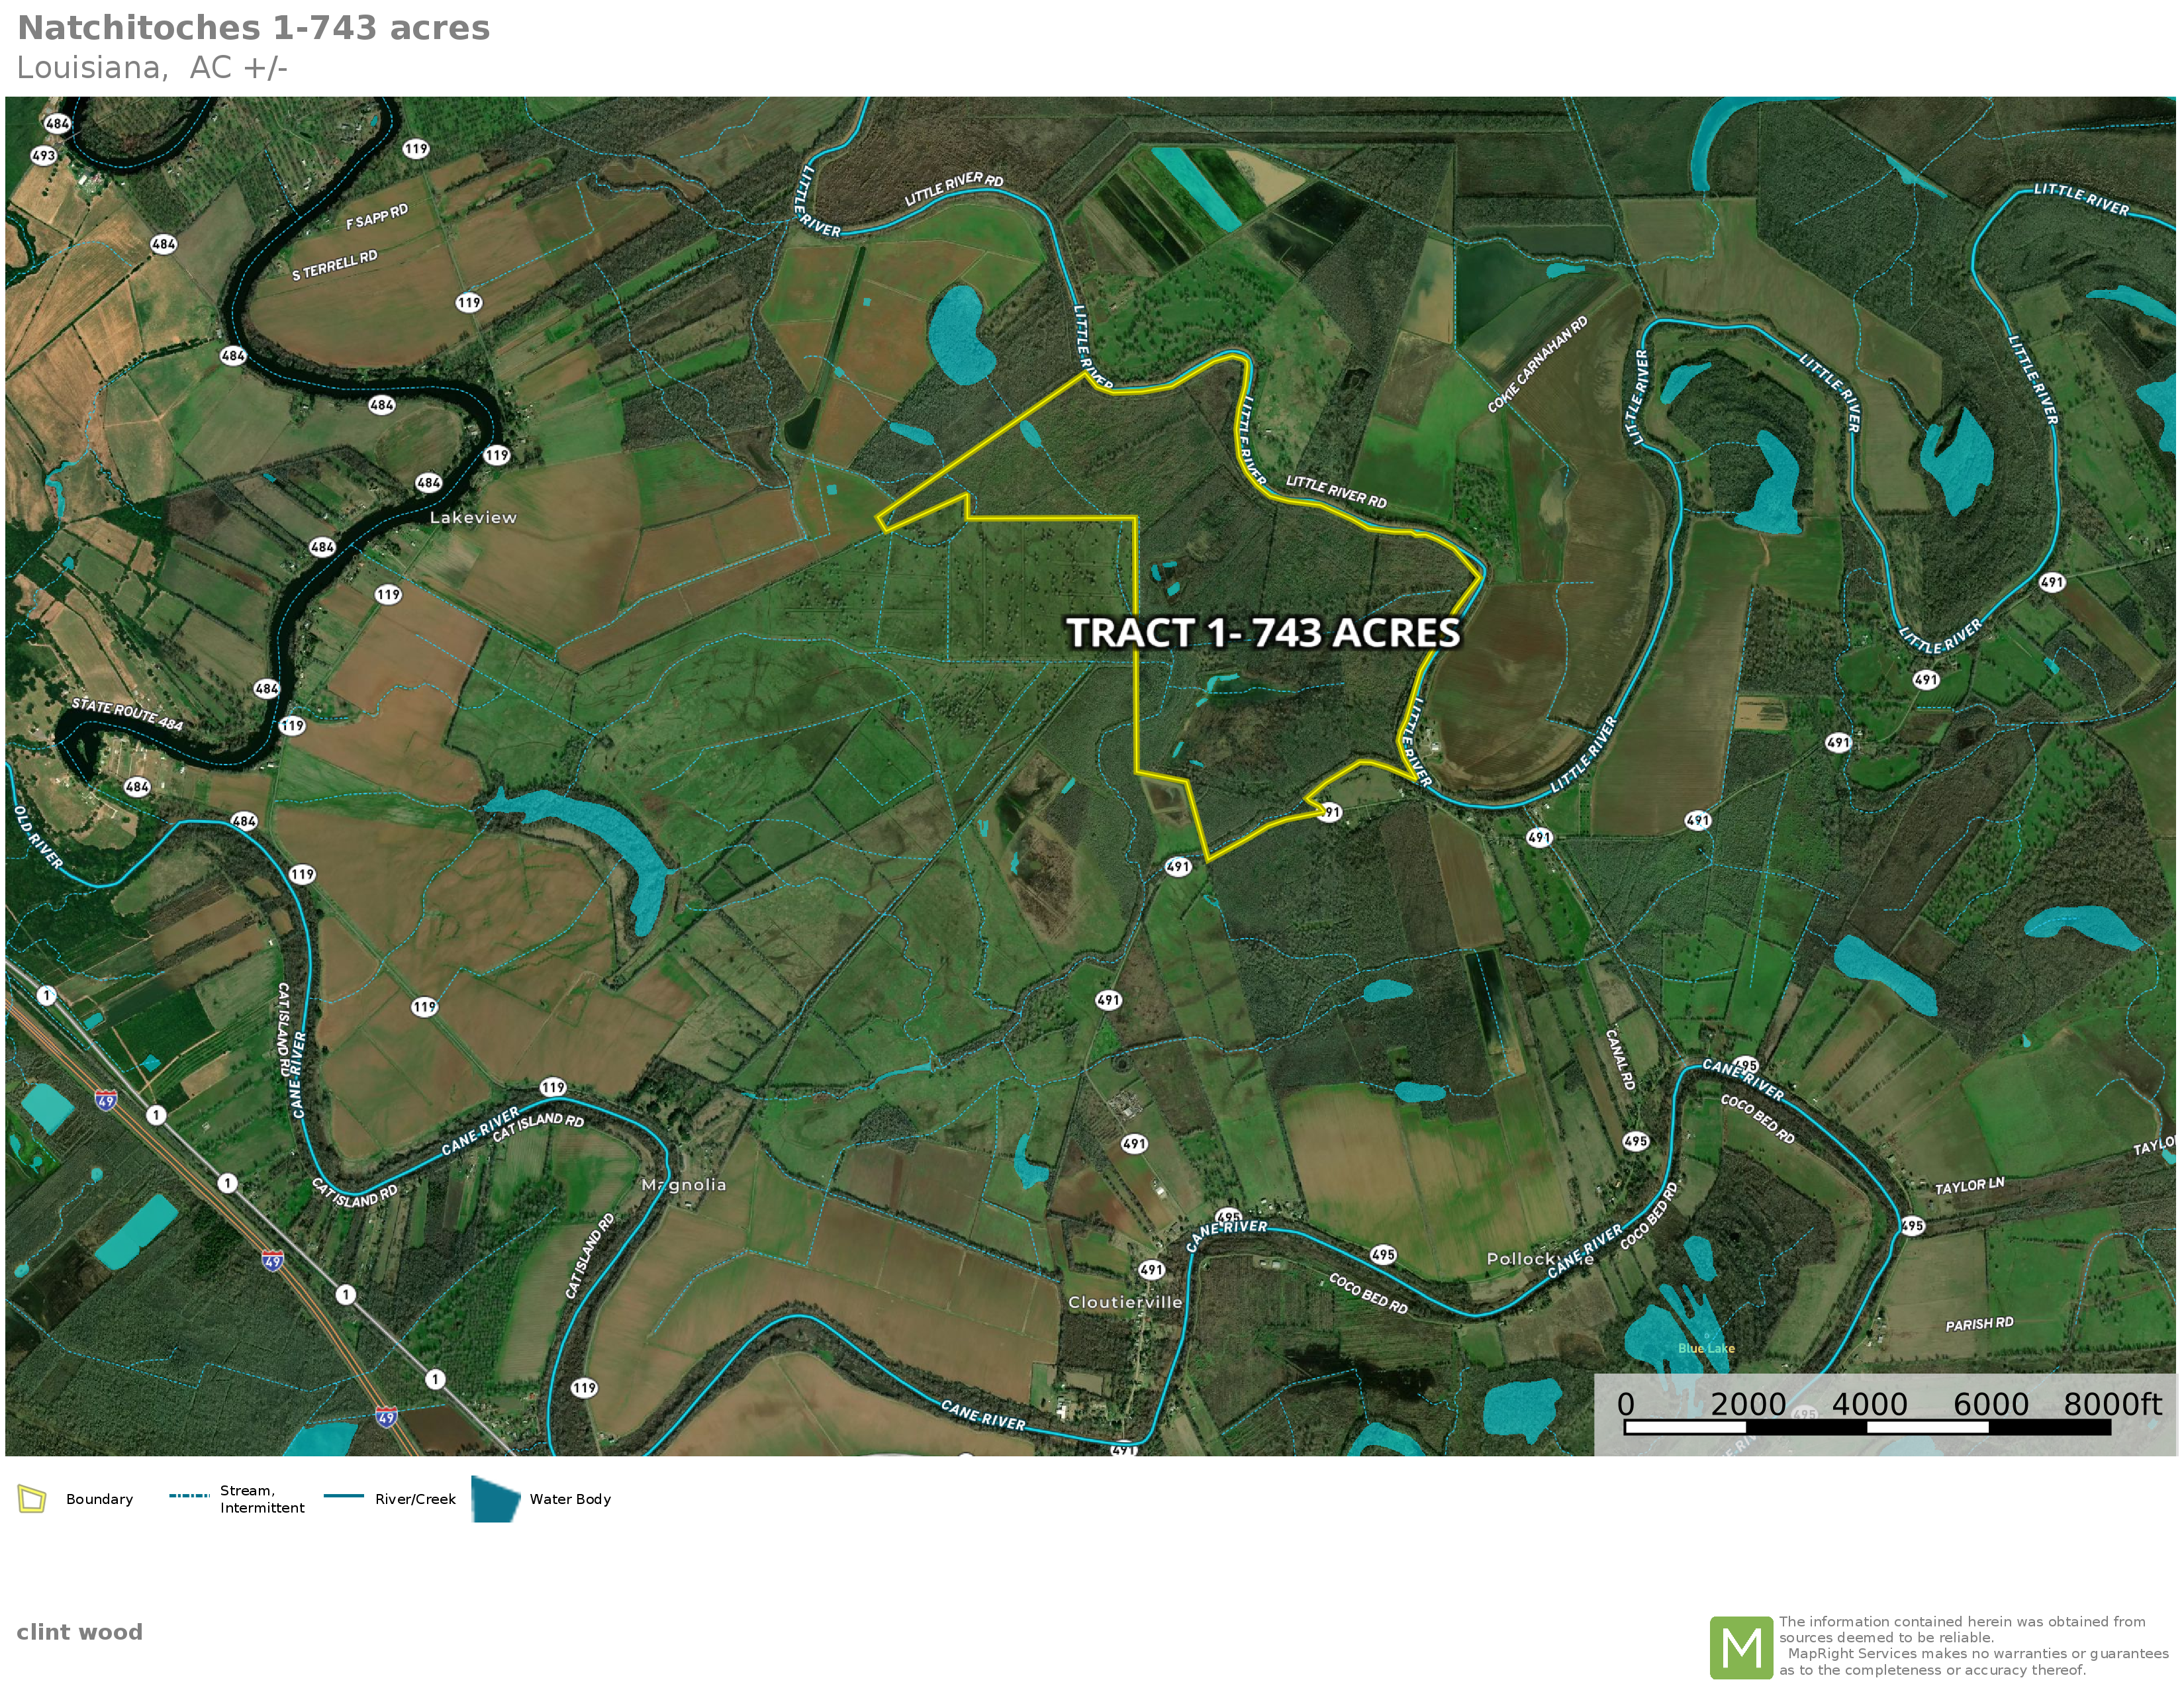Click the route 495 marker near Pollock
Screen dimensions: 2184x1688
(1383, 1254)
